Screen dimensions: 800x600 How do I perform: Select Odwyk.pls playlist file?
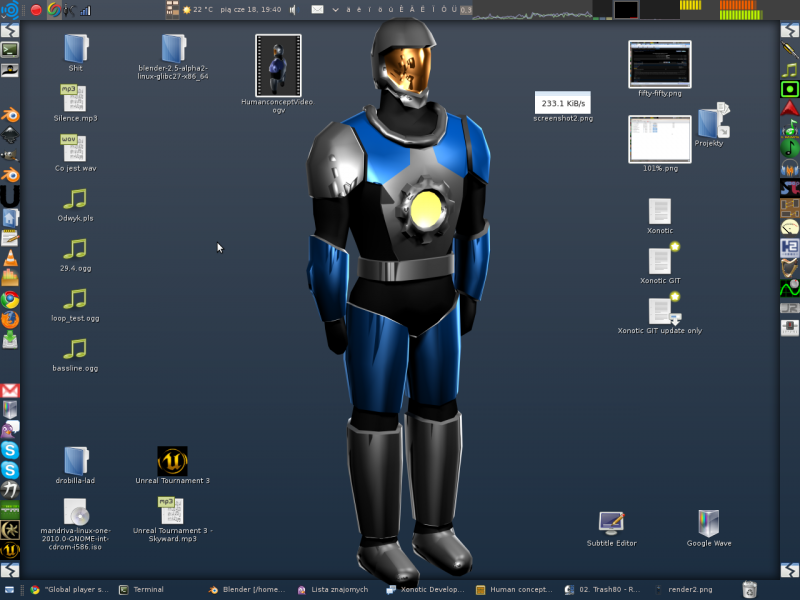76,204
